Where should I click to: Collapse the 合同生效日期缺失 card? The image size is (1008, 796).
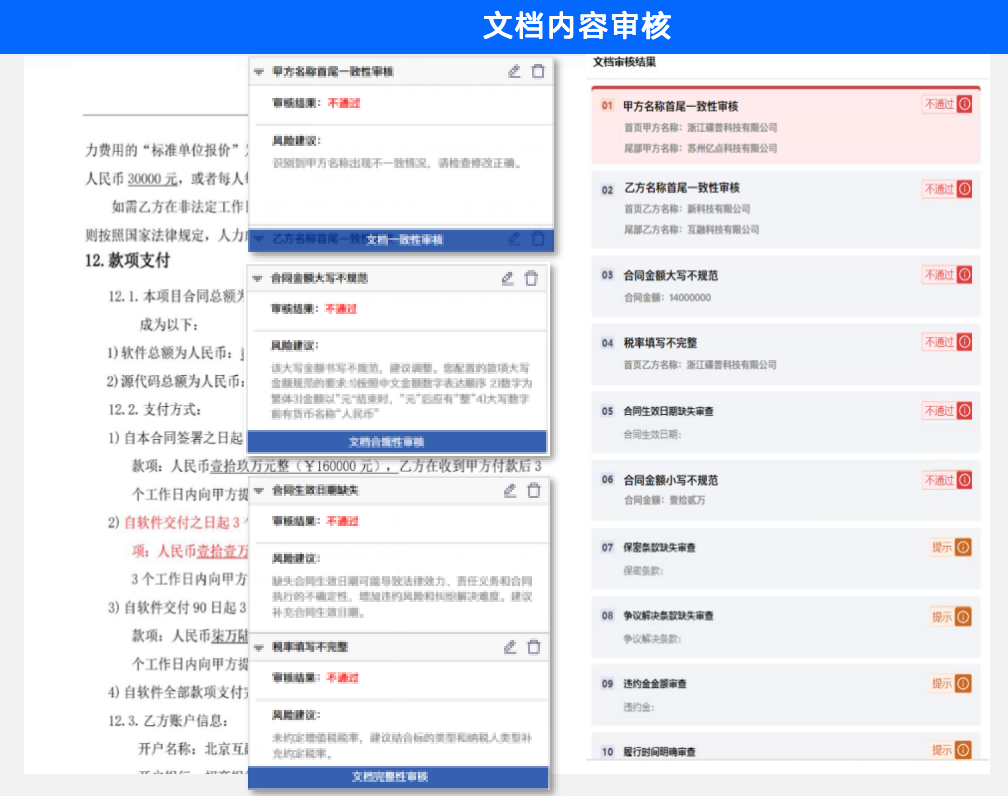pos(257,491)
